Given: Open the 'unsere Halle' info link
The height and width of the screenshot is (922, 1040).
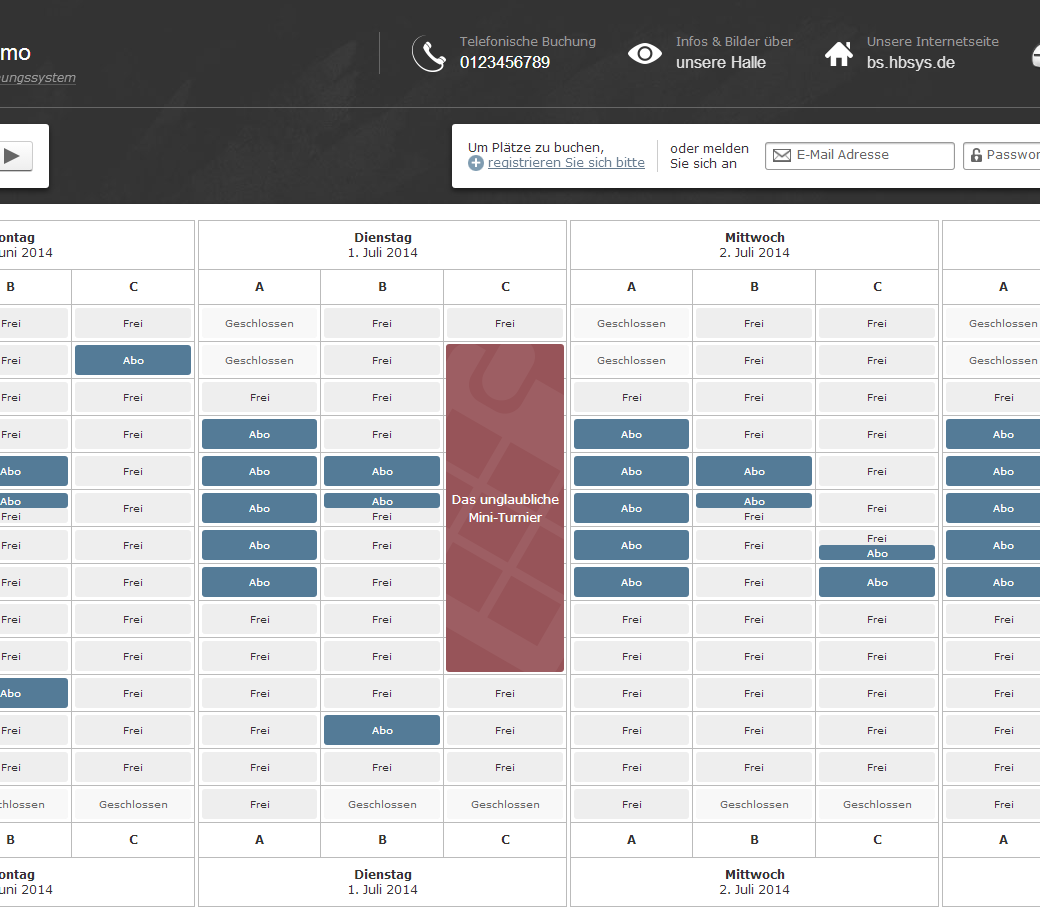Looking at the screenshot, I should 720,62.
